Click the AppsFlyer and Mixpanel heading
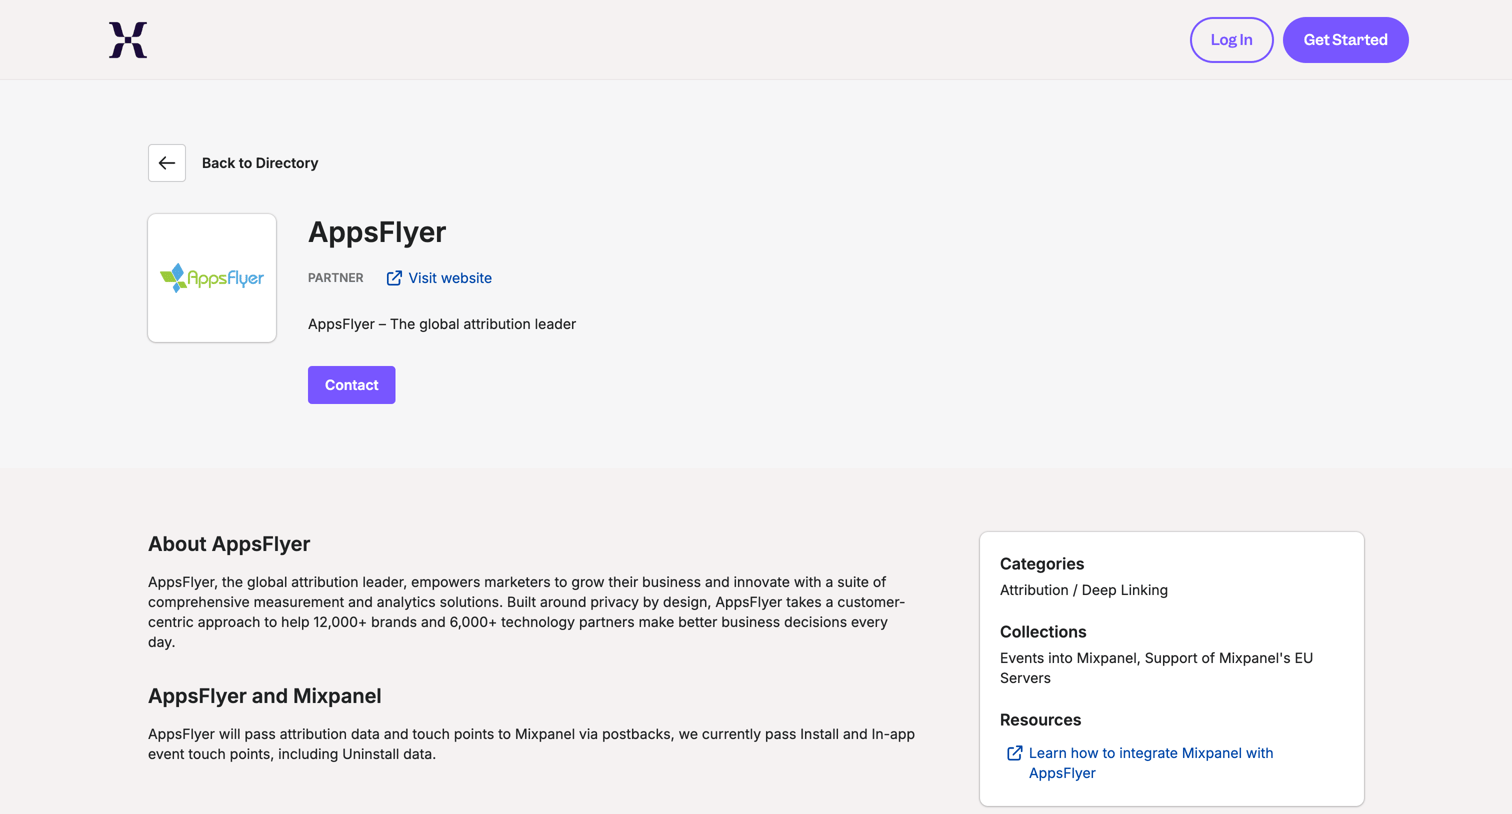1512x814 pixels. tap(265, 696)
